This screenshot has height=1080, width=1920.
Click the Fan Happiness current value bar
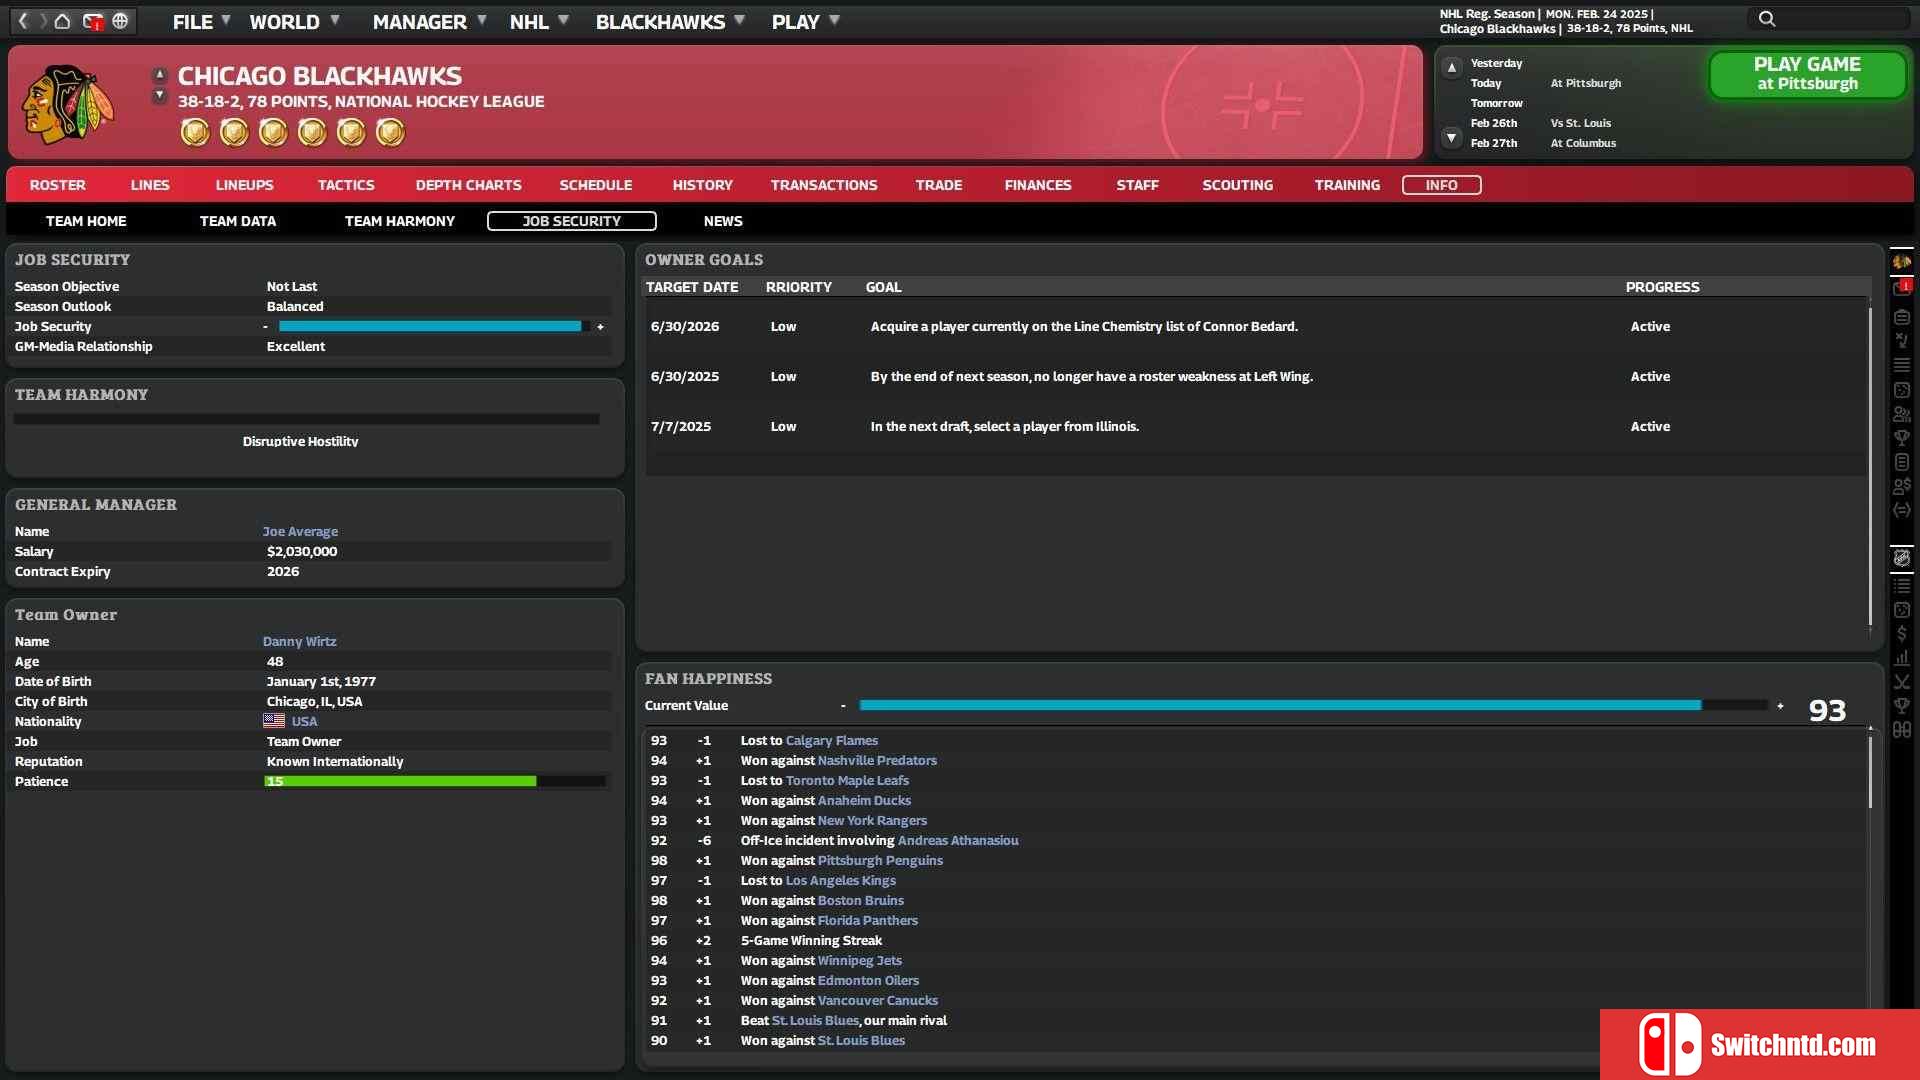(1313, 705)
